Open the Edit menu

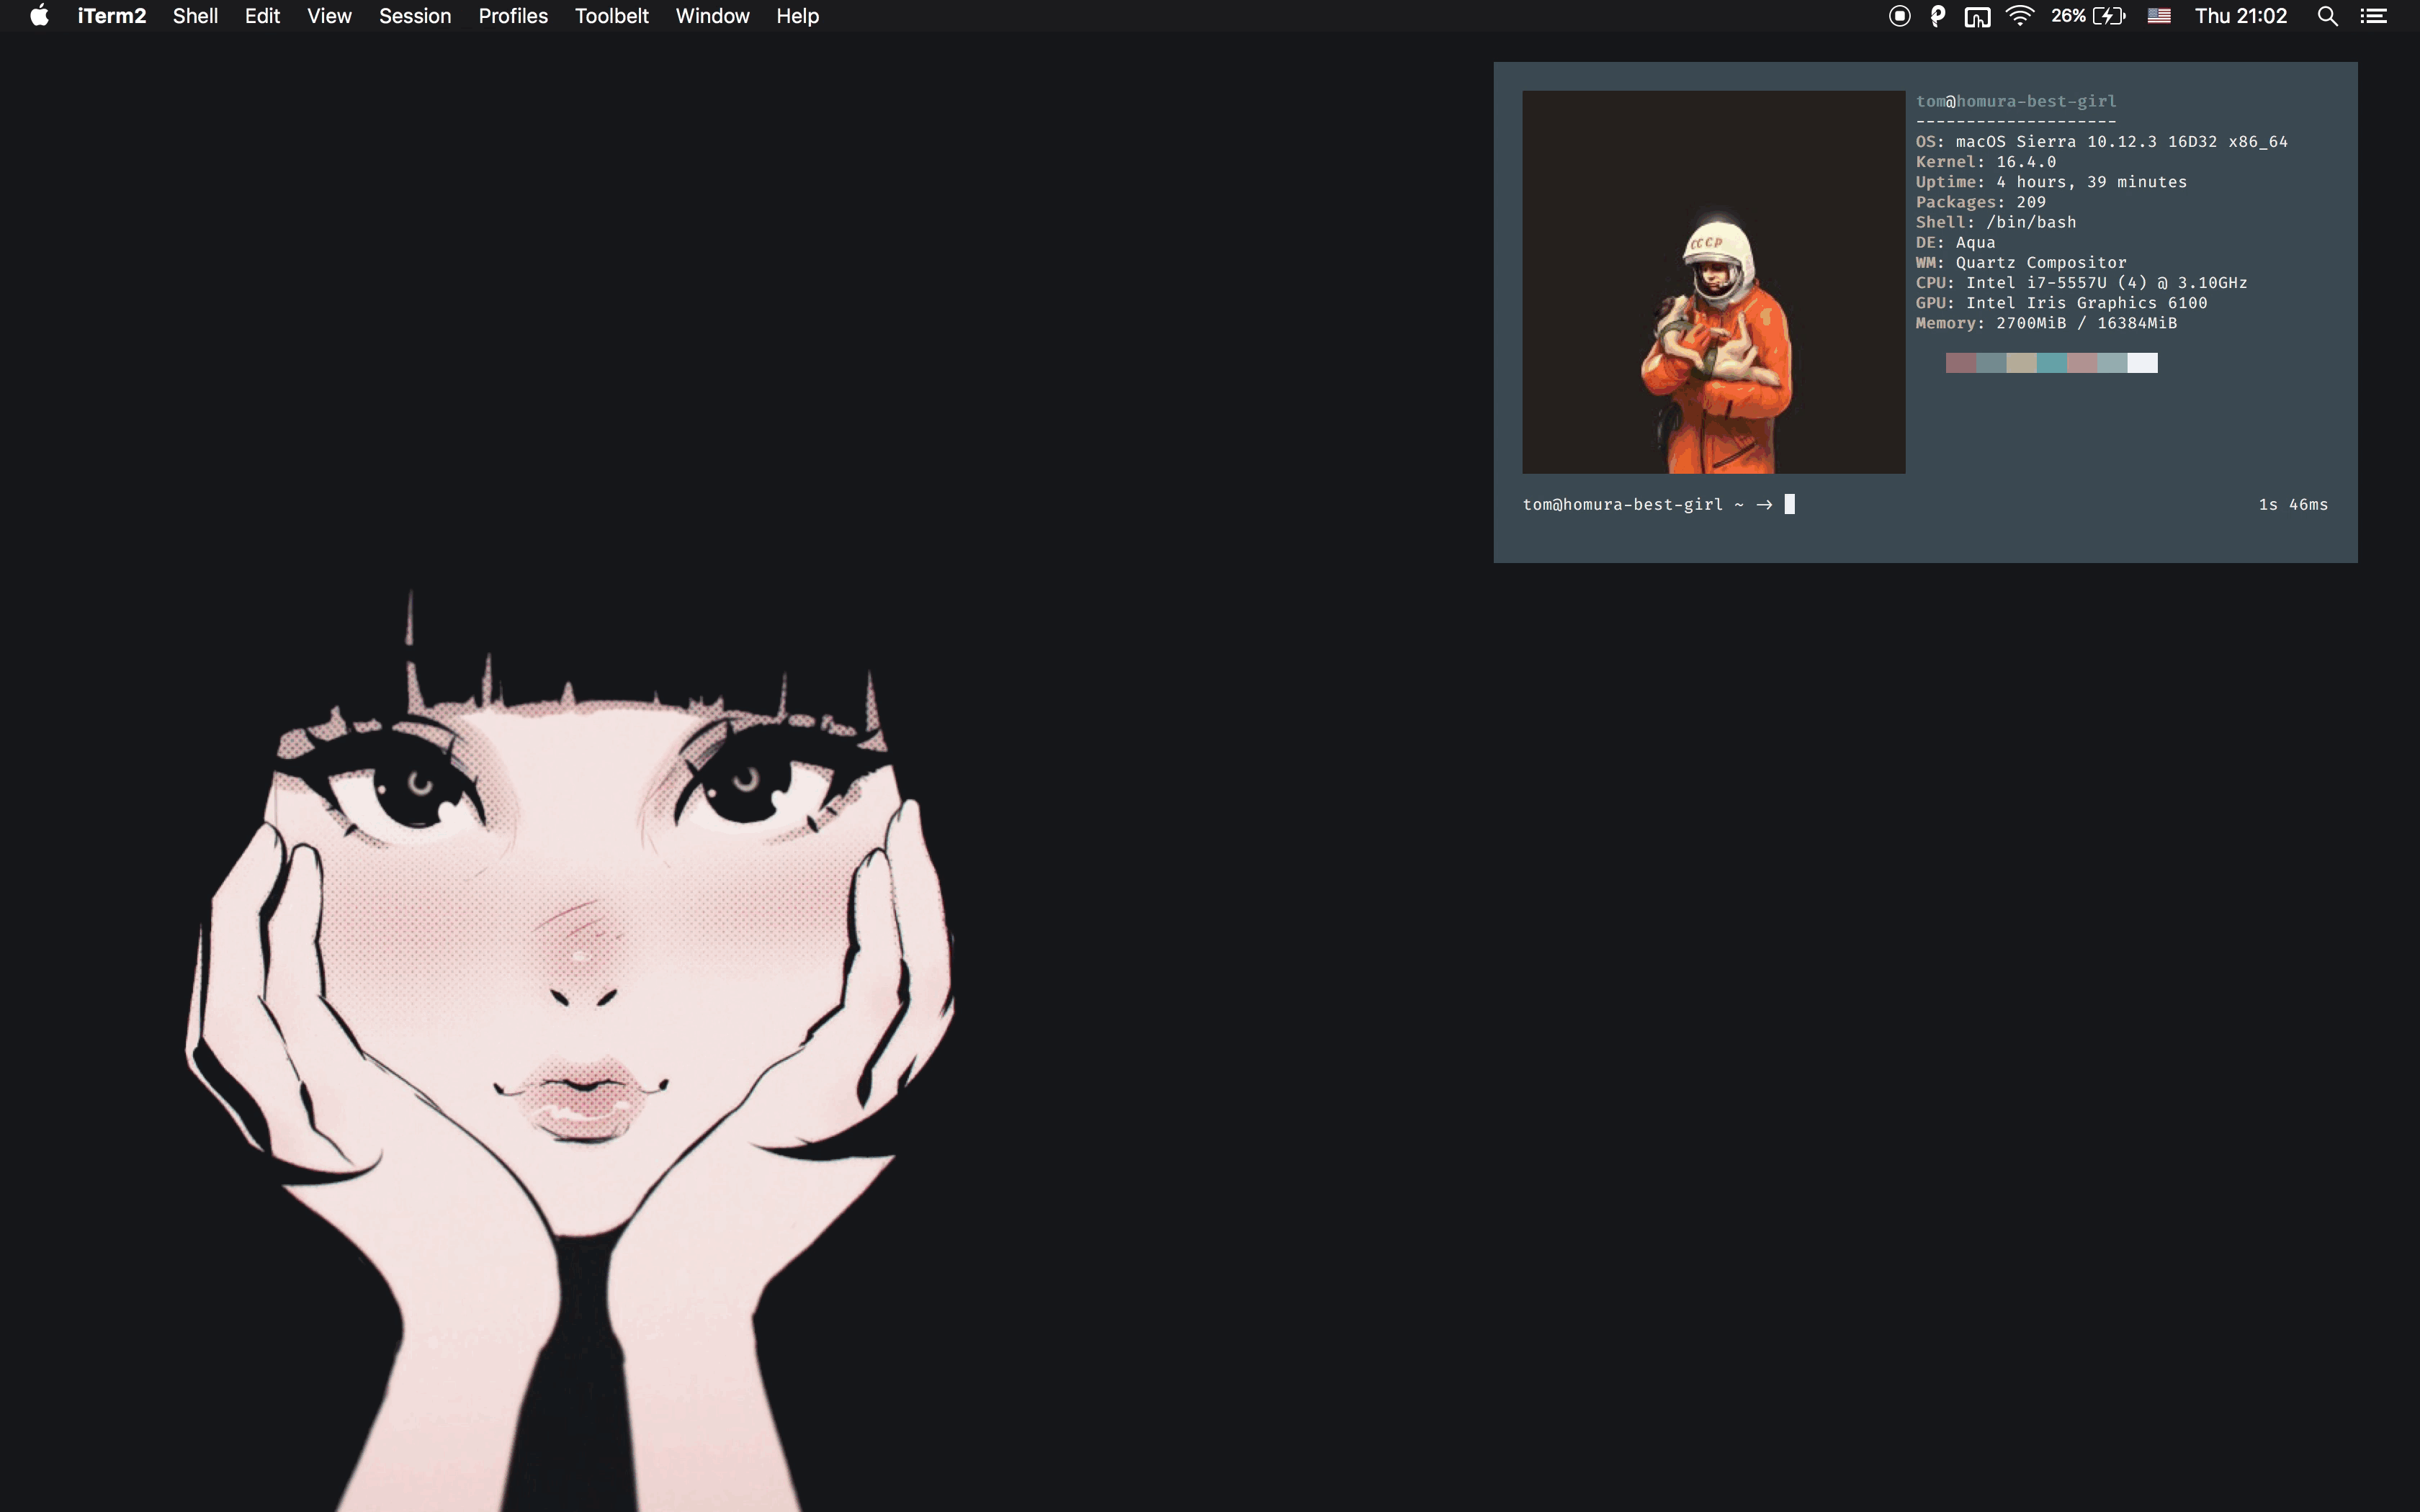pyautogui.click(x=262, y=16)
